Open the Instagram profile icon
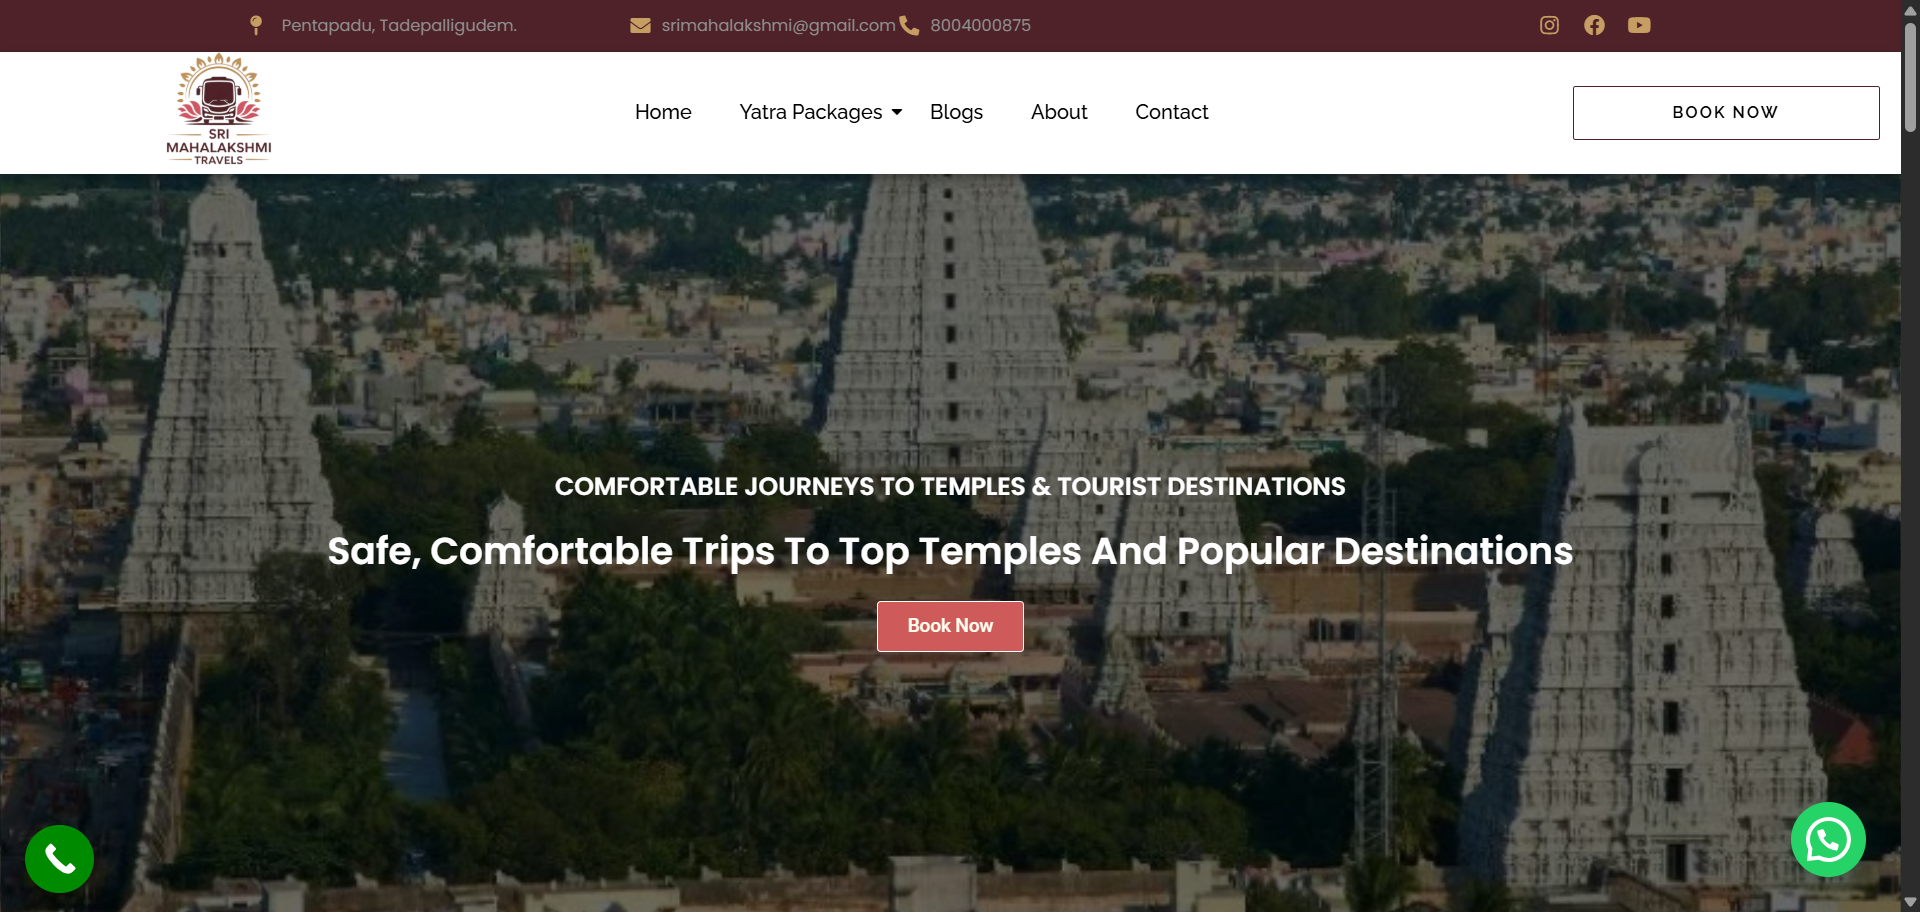Viewport: 1920px width, 912px height. [x=1549, y=25]
